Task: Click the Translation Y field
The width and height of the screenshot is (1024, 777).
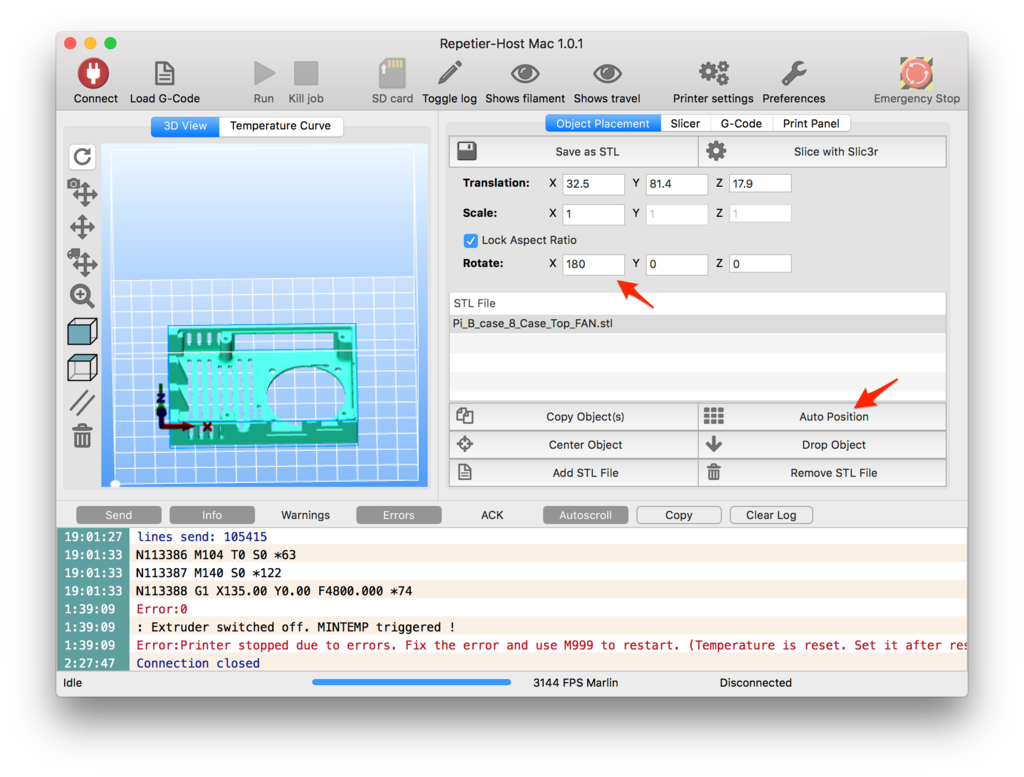Action: click(677, 183)
